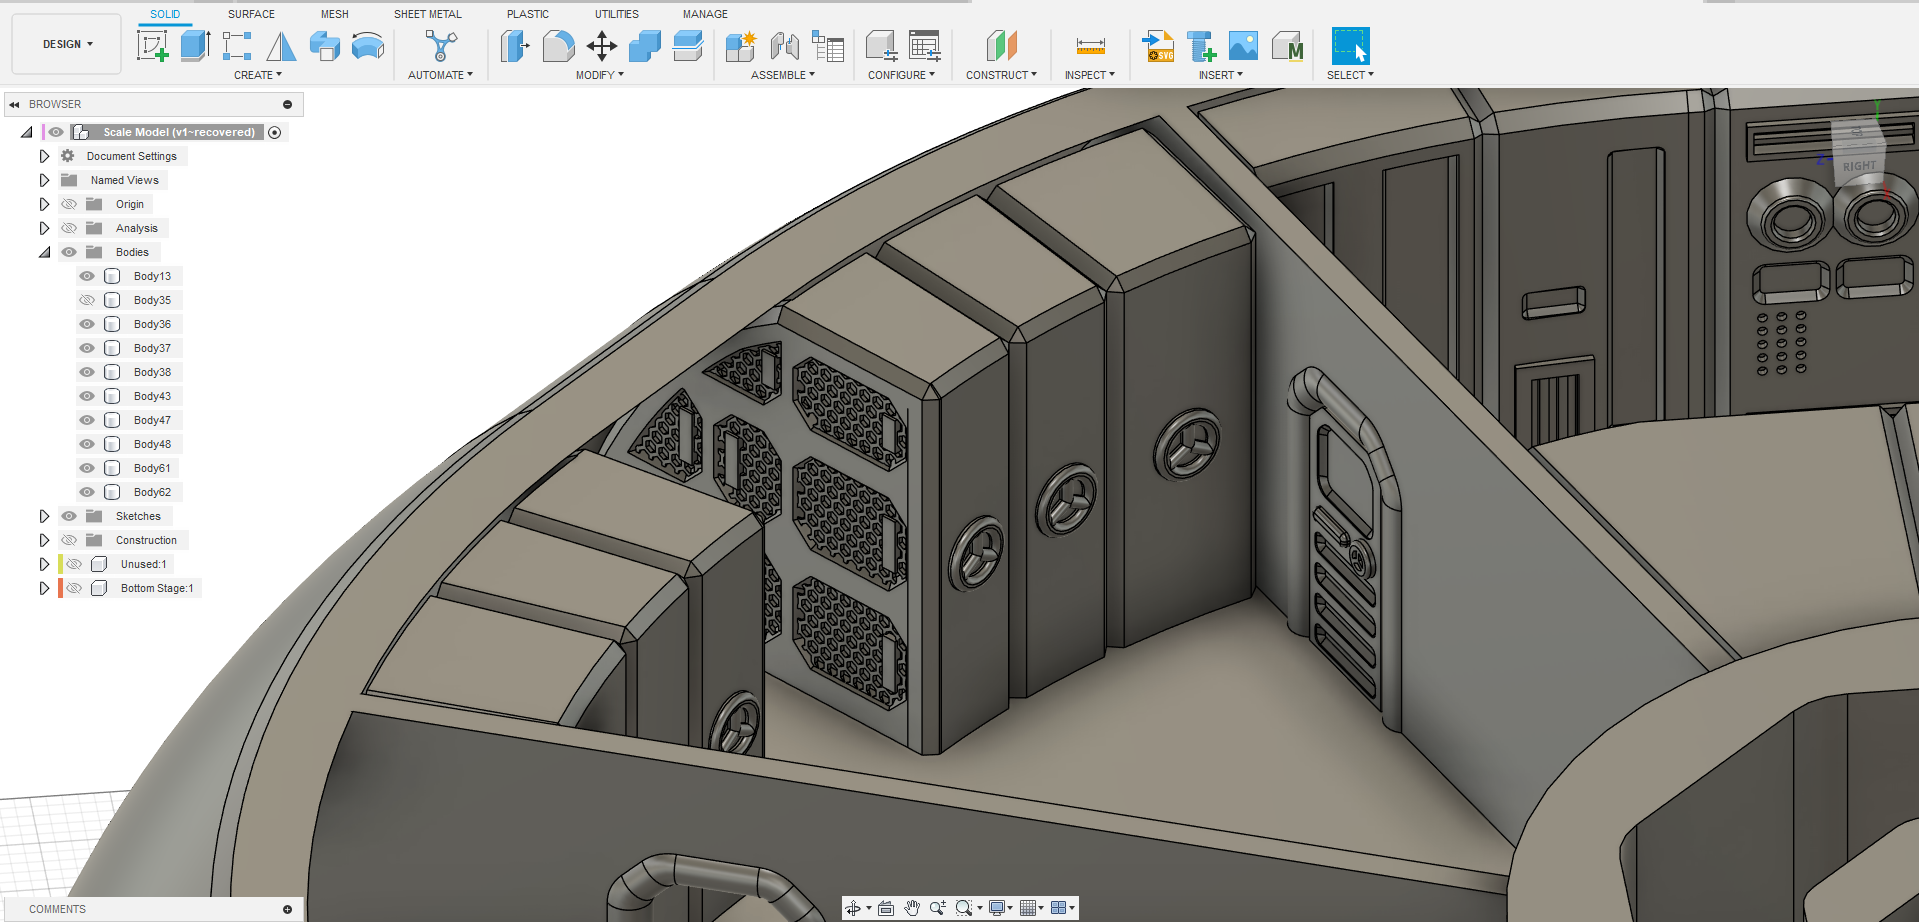Image resolution: width=1919 pixels, height=922 pixels.
Task: Expand the Unused:1 component
Action: click(x=44, y=564)
